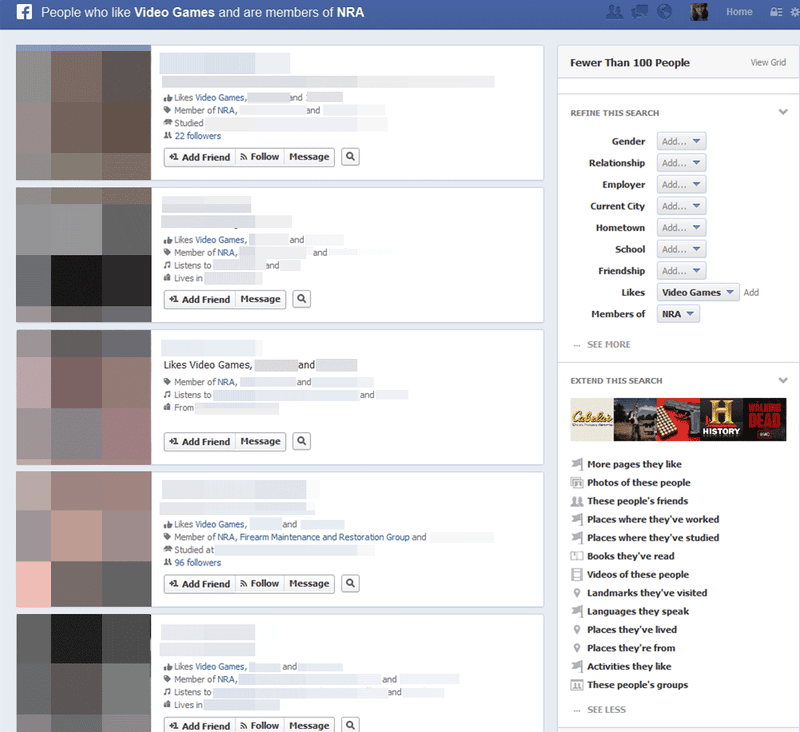Screen dimensions: 800x732
Task: Message the person with 22 followers
Action: [309, 157]
